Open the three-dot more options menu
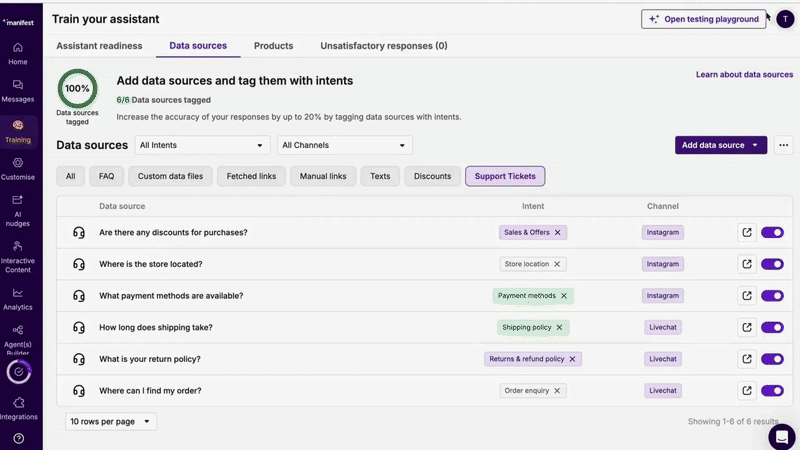This screenshot has width=800, height=450. click(x=784, y=145)
